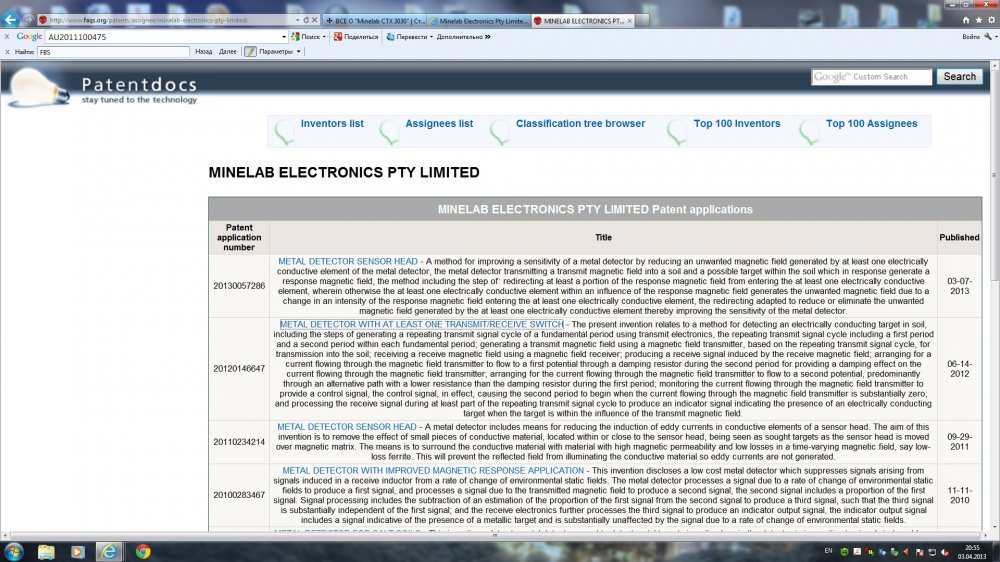Close the Find bar with its X
Image resolution: width=1000 pixels, height=562 pixels.
click(x=7, y=52)
